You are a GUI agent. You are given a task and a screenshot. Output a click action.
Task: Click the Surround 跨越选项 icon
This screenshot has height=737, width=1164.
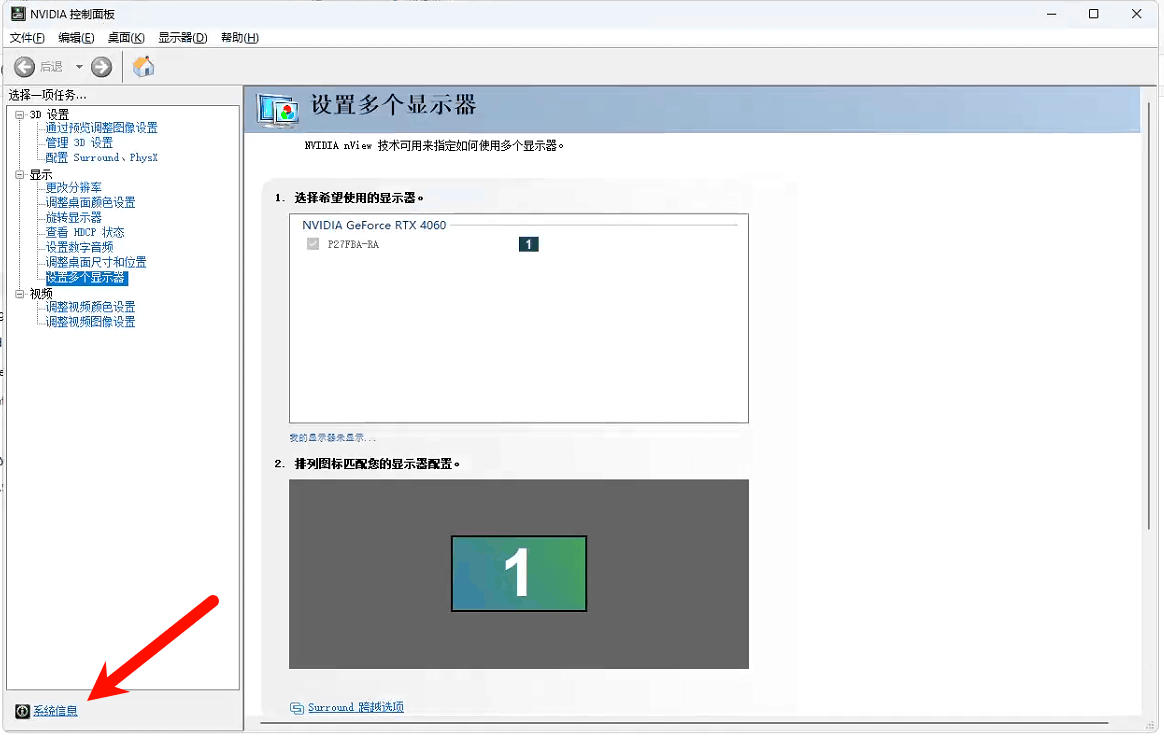[297, 708]
